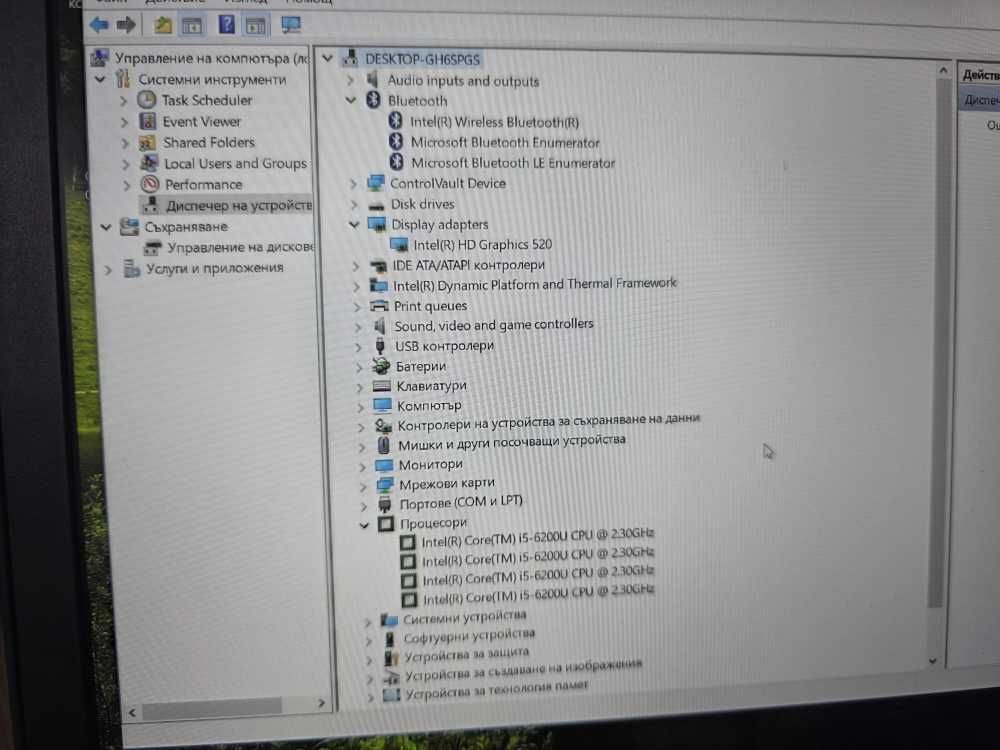1000x750 pixels.
Task: Expand the Audio inputs and outputs node
Action: [x=349, y=80]
